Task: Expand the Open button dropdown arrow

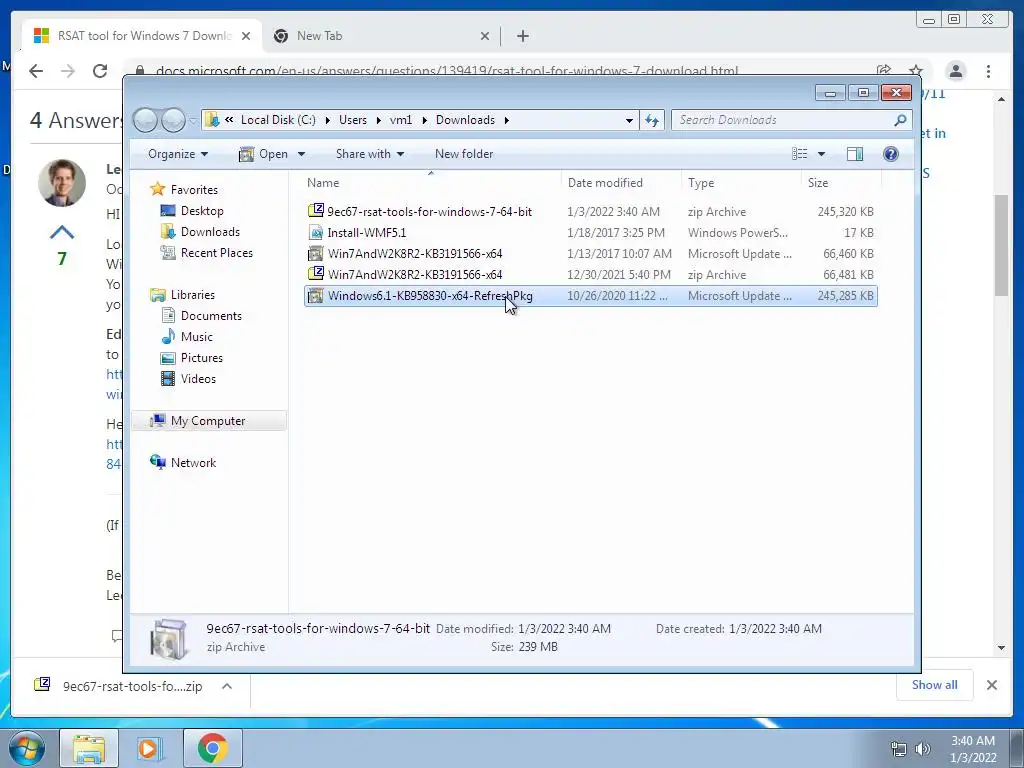Action: pos(301,154)
